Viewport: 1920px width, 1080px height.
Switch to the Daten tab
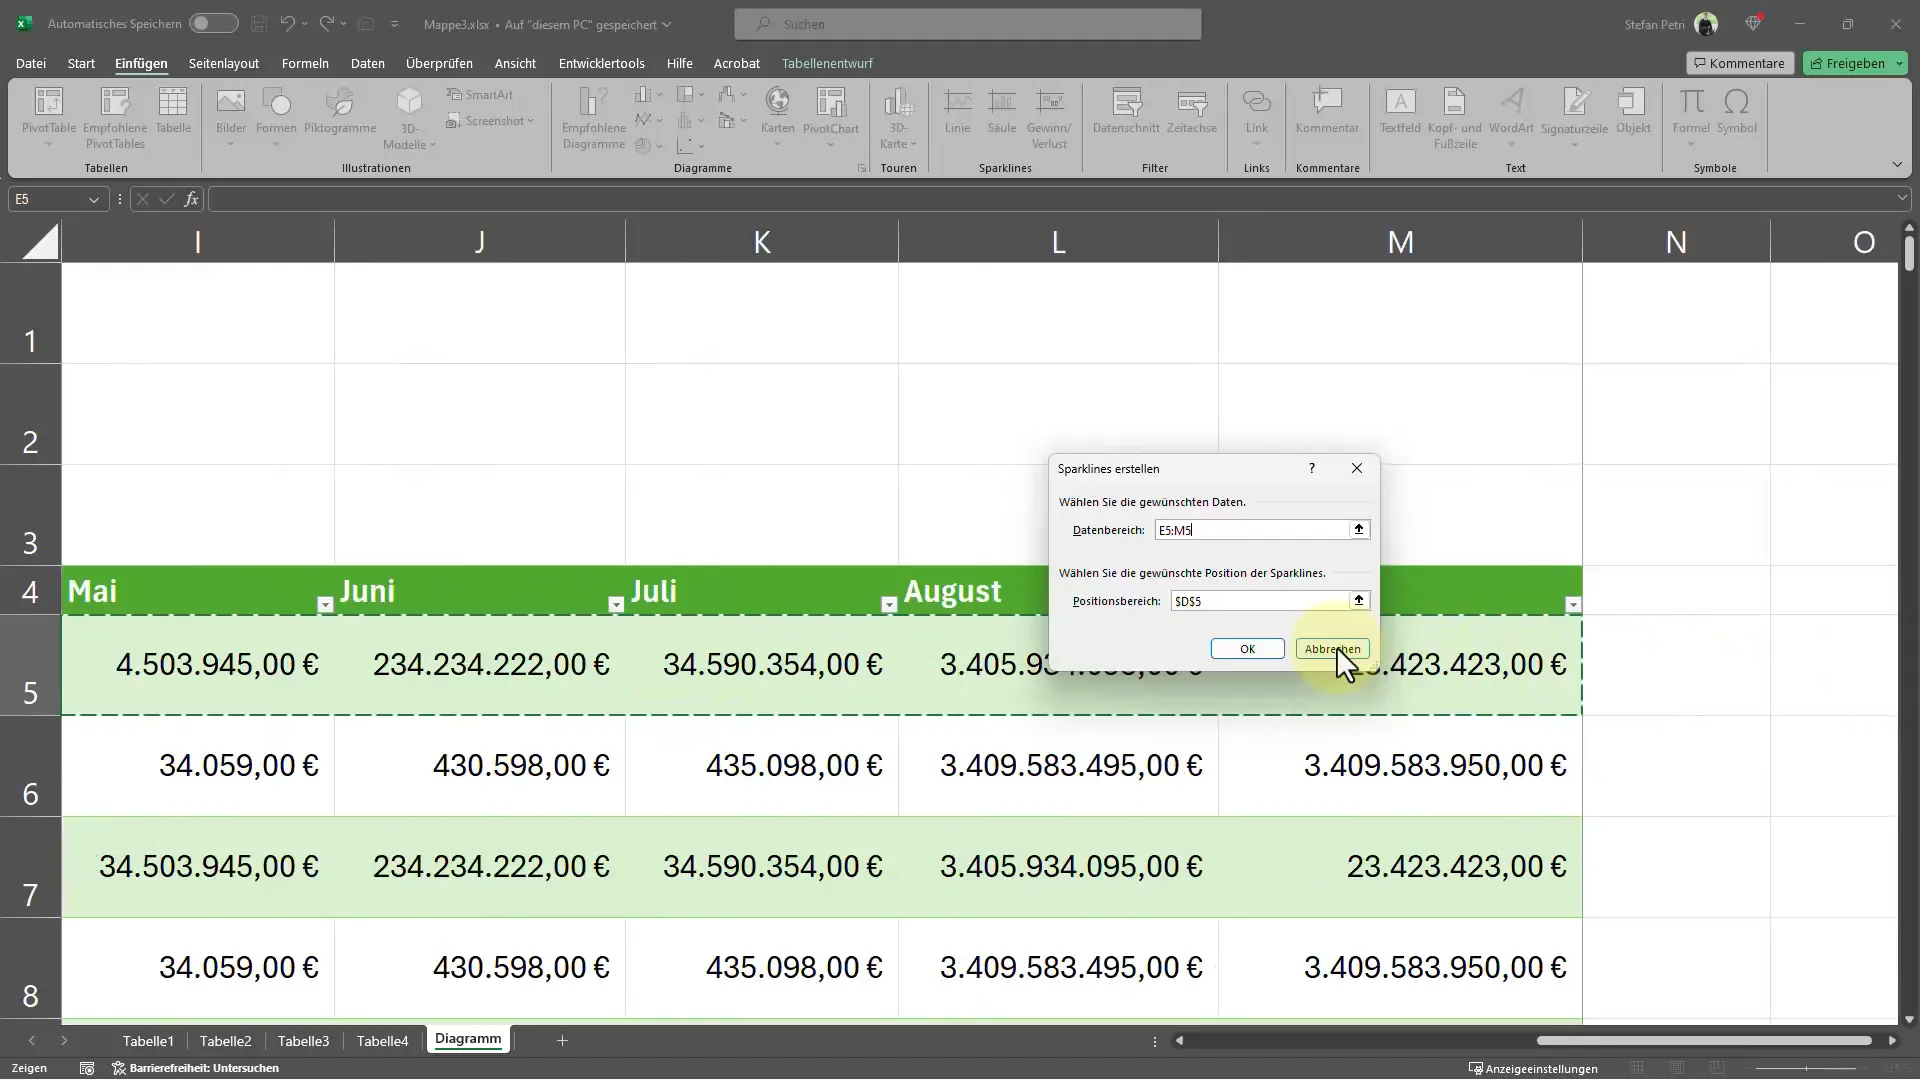(367, 63)
